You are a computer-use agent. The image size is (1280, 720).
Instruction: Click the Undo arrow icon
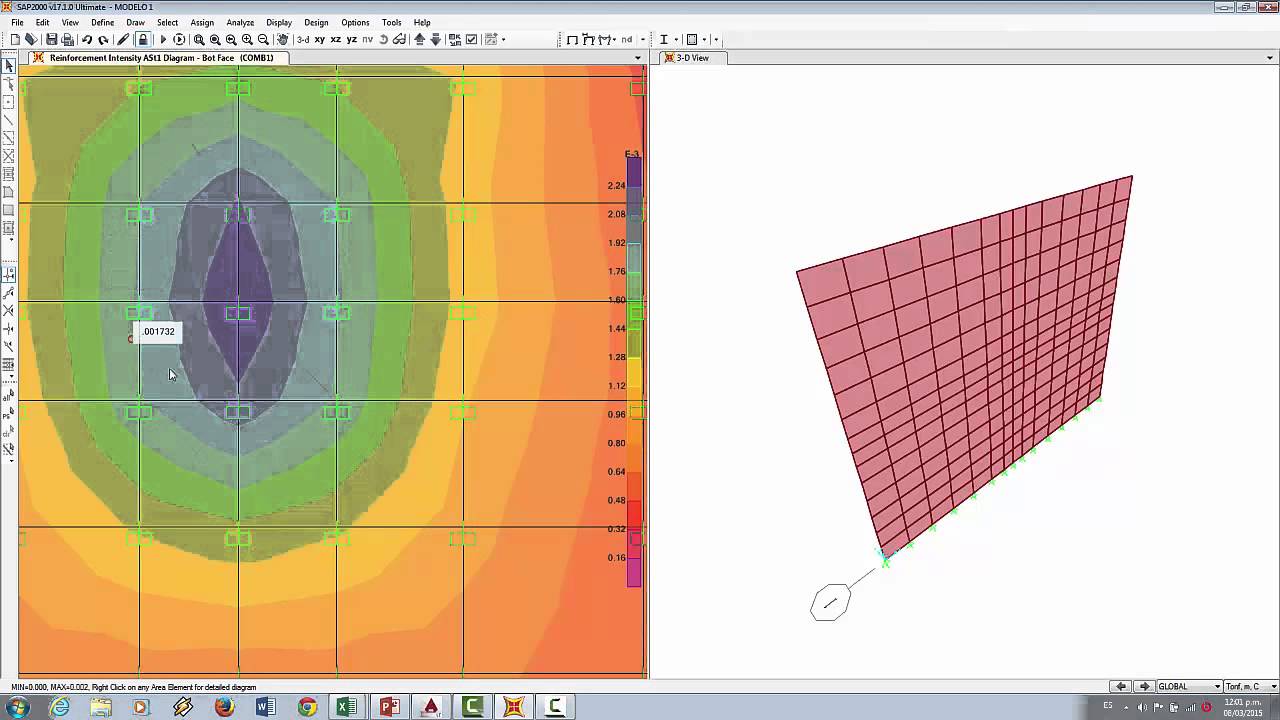87,40
